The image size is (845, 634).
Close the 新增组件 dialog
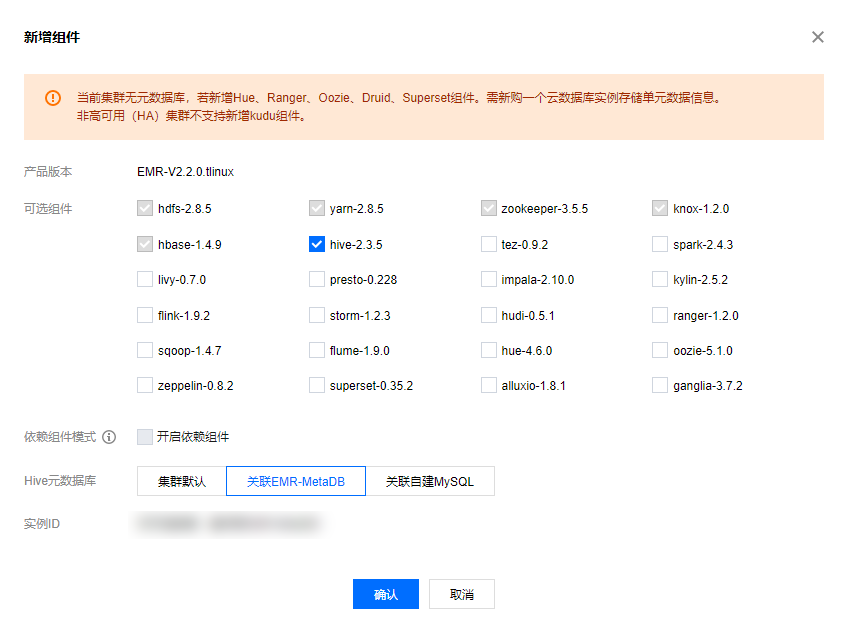pos(818,37)
